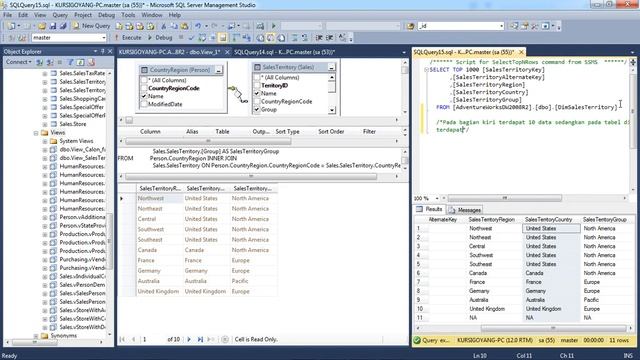Open the _id find combo box dropdown
Image resolution: width=640 pixels, height=360 pixels.
(501, 26)
